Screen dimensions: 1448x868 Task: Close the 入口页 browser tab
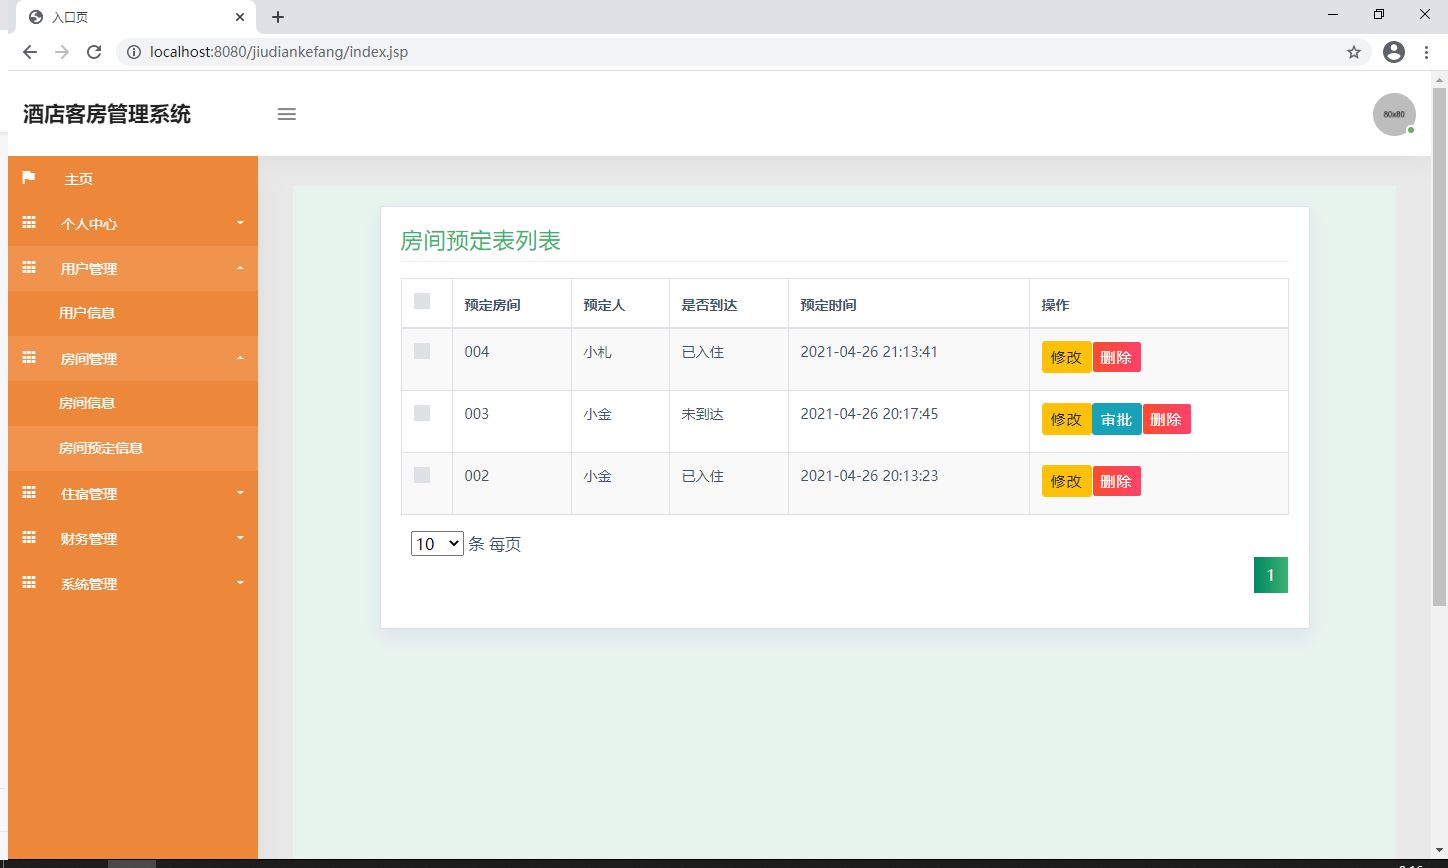(x=240, y=17)
